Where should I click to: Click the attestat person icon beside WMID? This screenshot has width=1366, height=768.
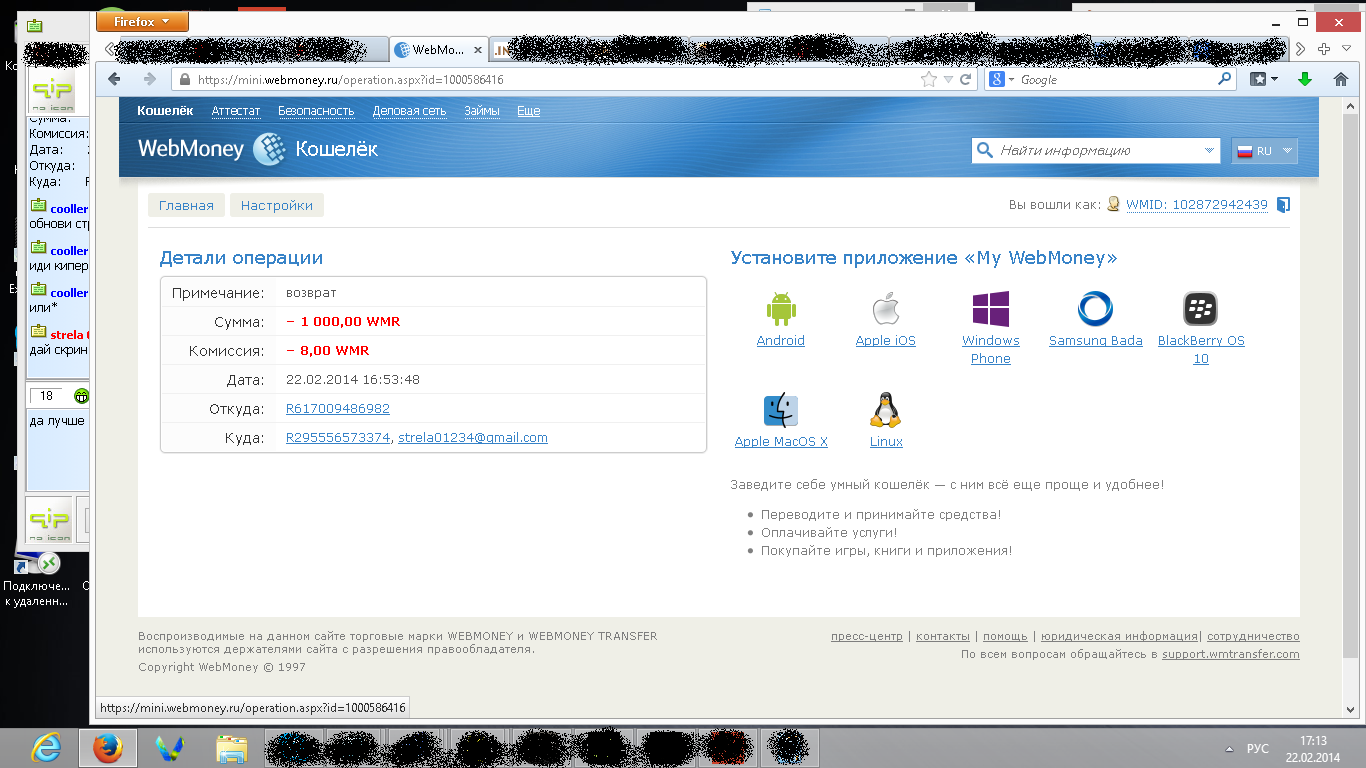point(1112,204)
